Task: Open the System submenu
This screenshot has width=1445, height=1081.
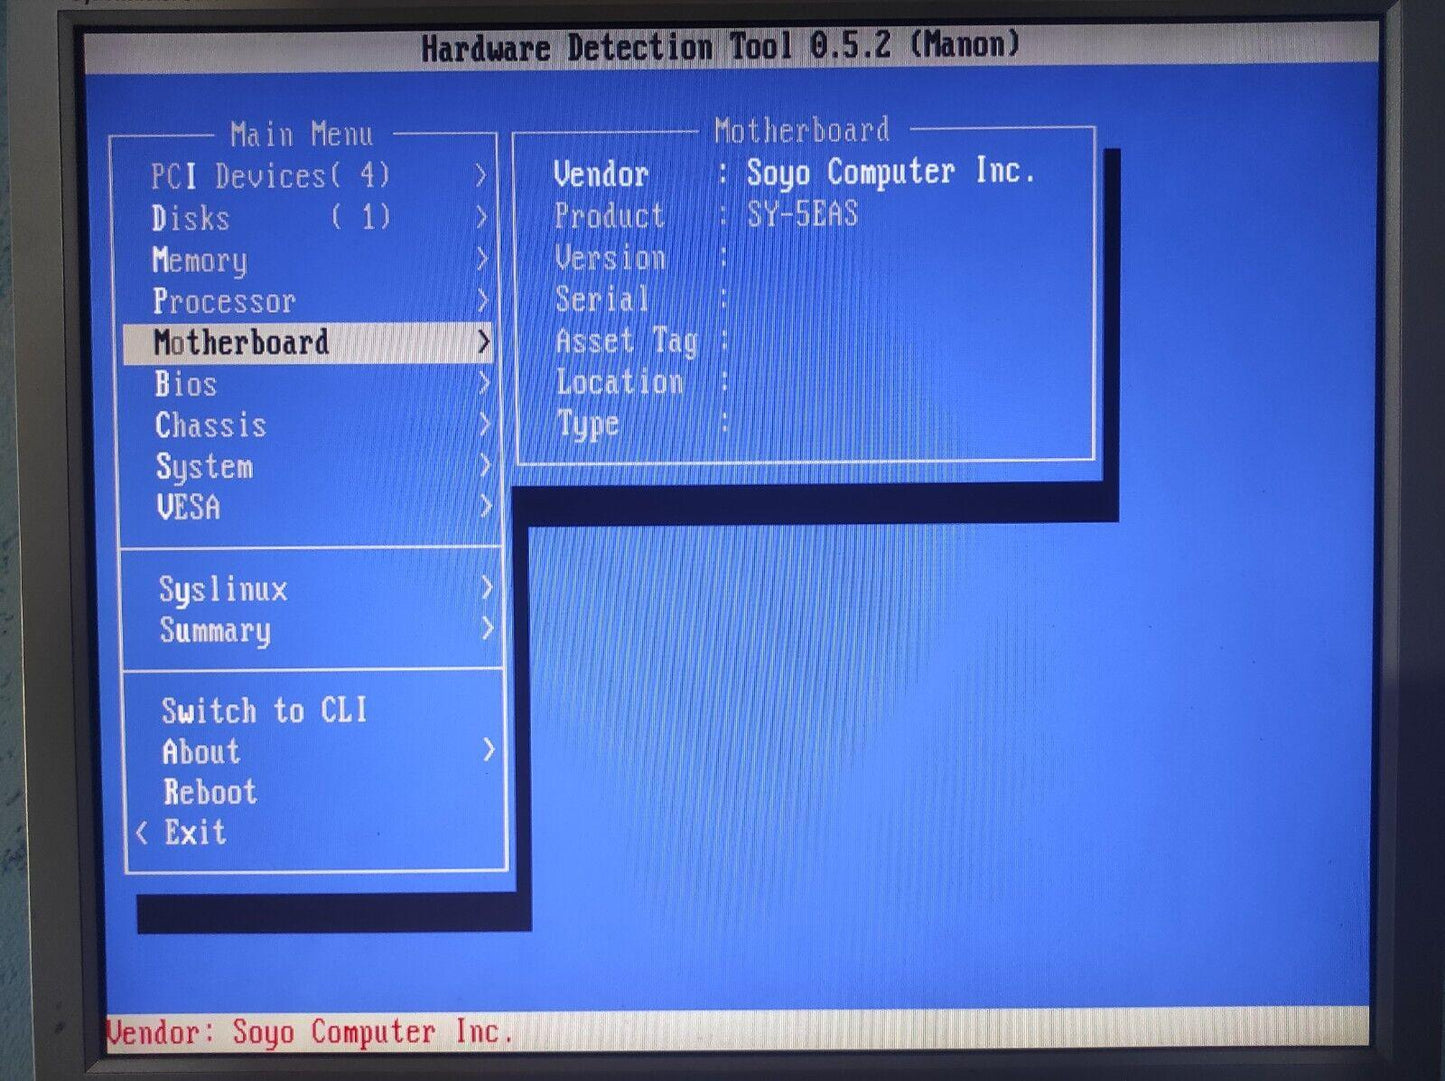Action: [204, 467]
